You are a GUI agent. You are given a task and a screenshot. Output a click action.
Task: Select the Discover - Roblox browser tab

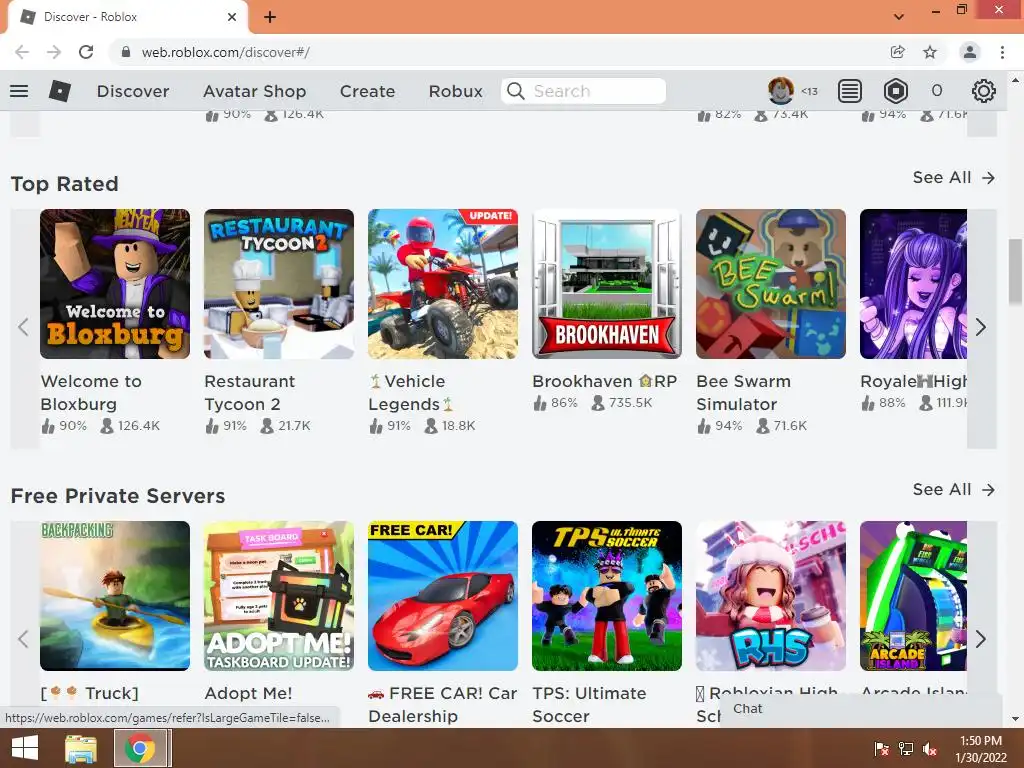(x=127, y=18)
